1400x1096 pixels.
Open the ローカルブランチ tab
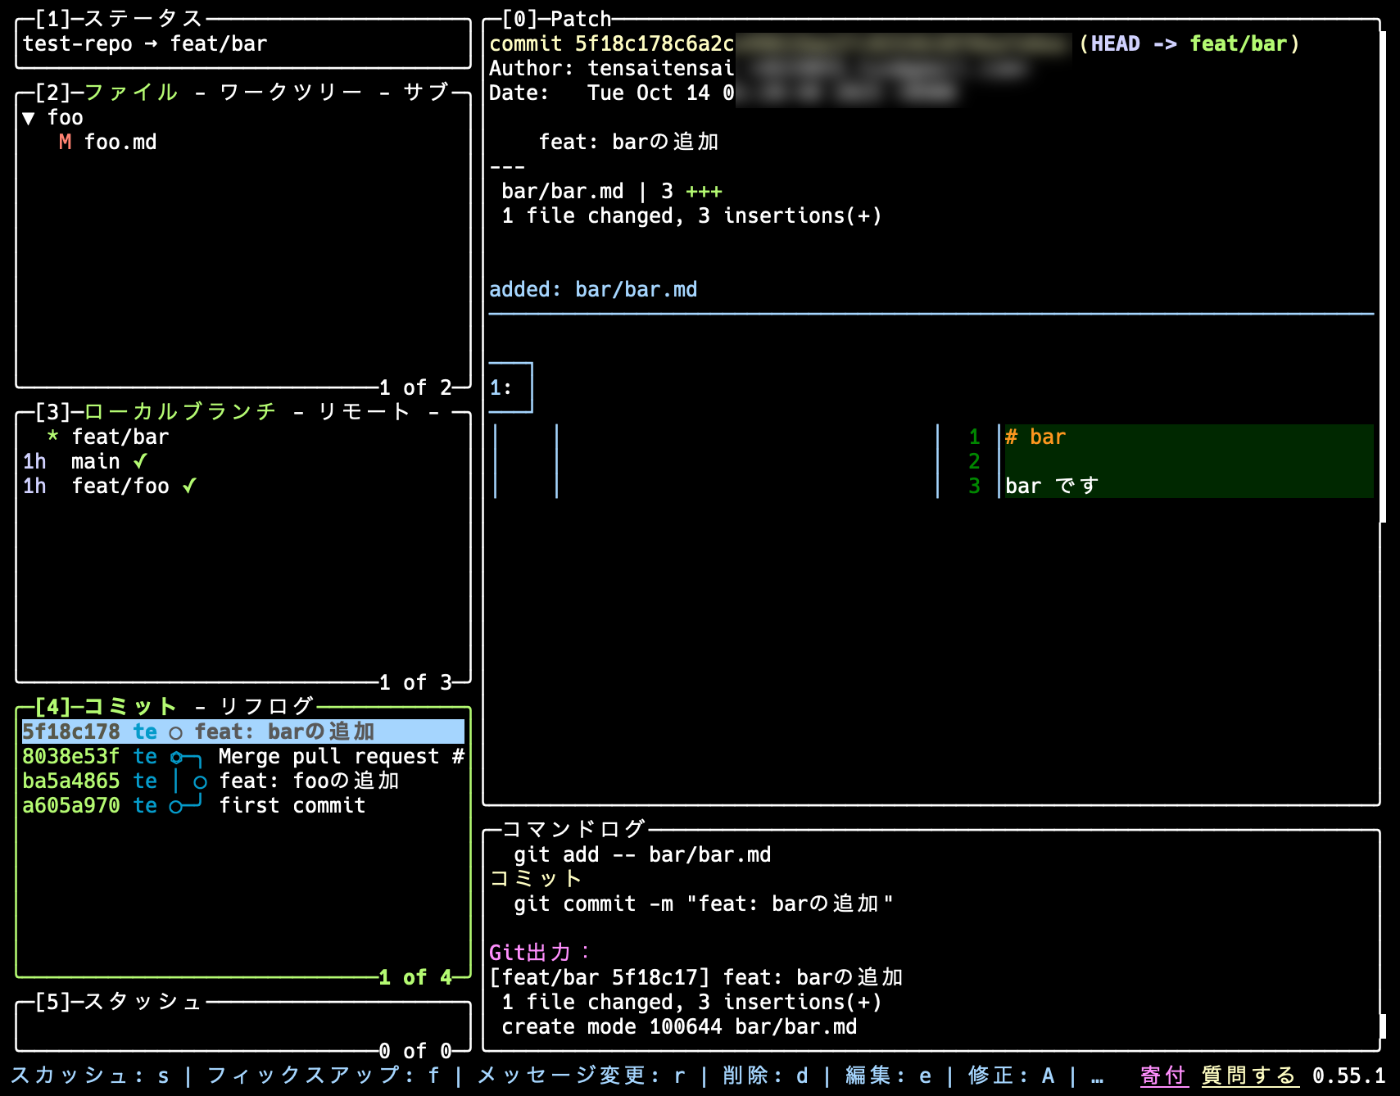[180, 411]
